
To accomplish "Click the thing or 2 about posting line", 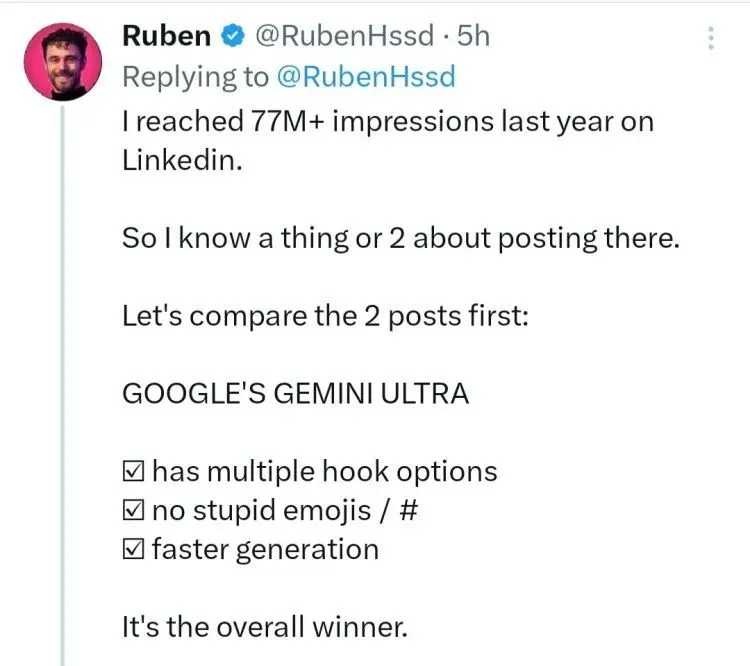I will pos(401,238).
